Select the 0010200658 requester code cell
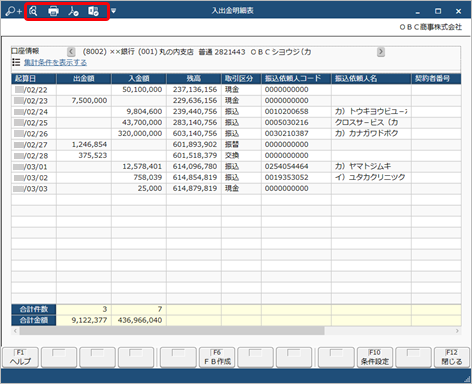The width and height of the screenshot is (472, 384). (296, 112)
